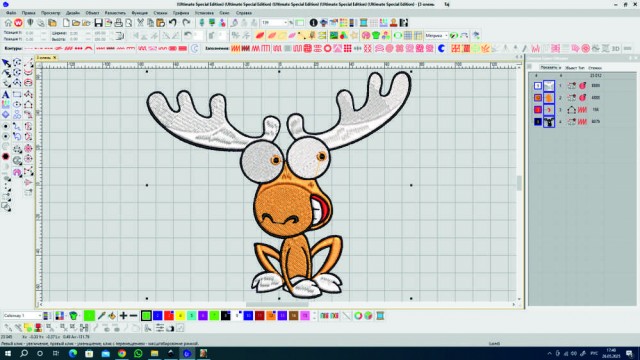This screenshot has height=360, width=640.
Task: Toggle the black color block box in list
Action: 538,122
